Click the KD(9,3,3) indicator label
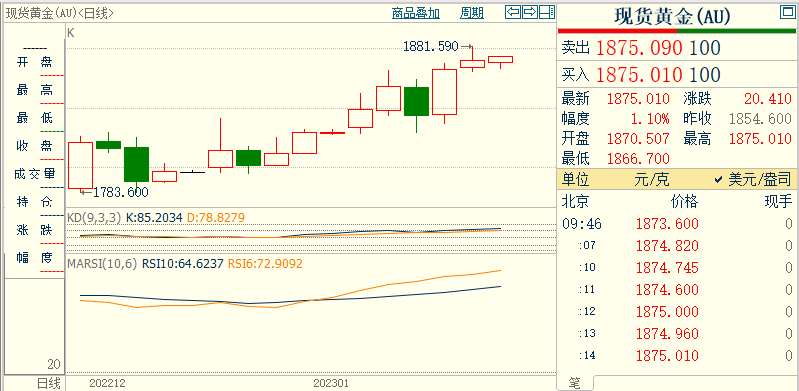The height and width of the screenshot is (391, 799). (94, 218)
